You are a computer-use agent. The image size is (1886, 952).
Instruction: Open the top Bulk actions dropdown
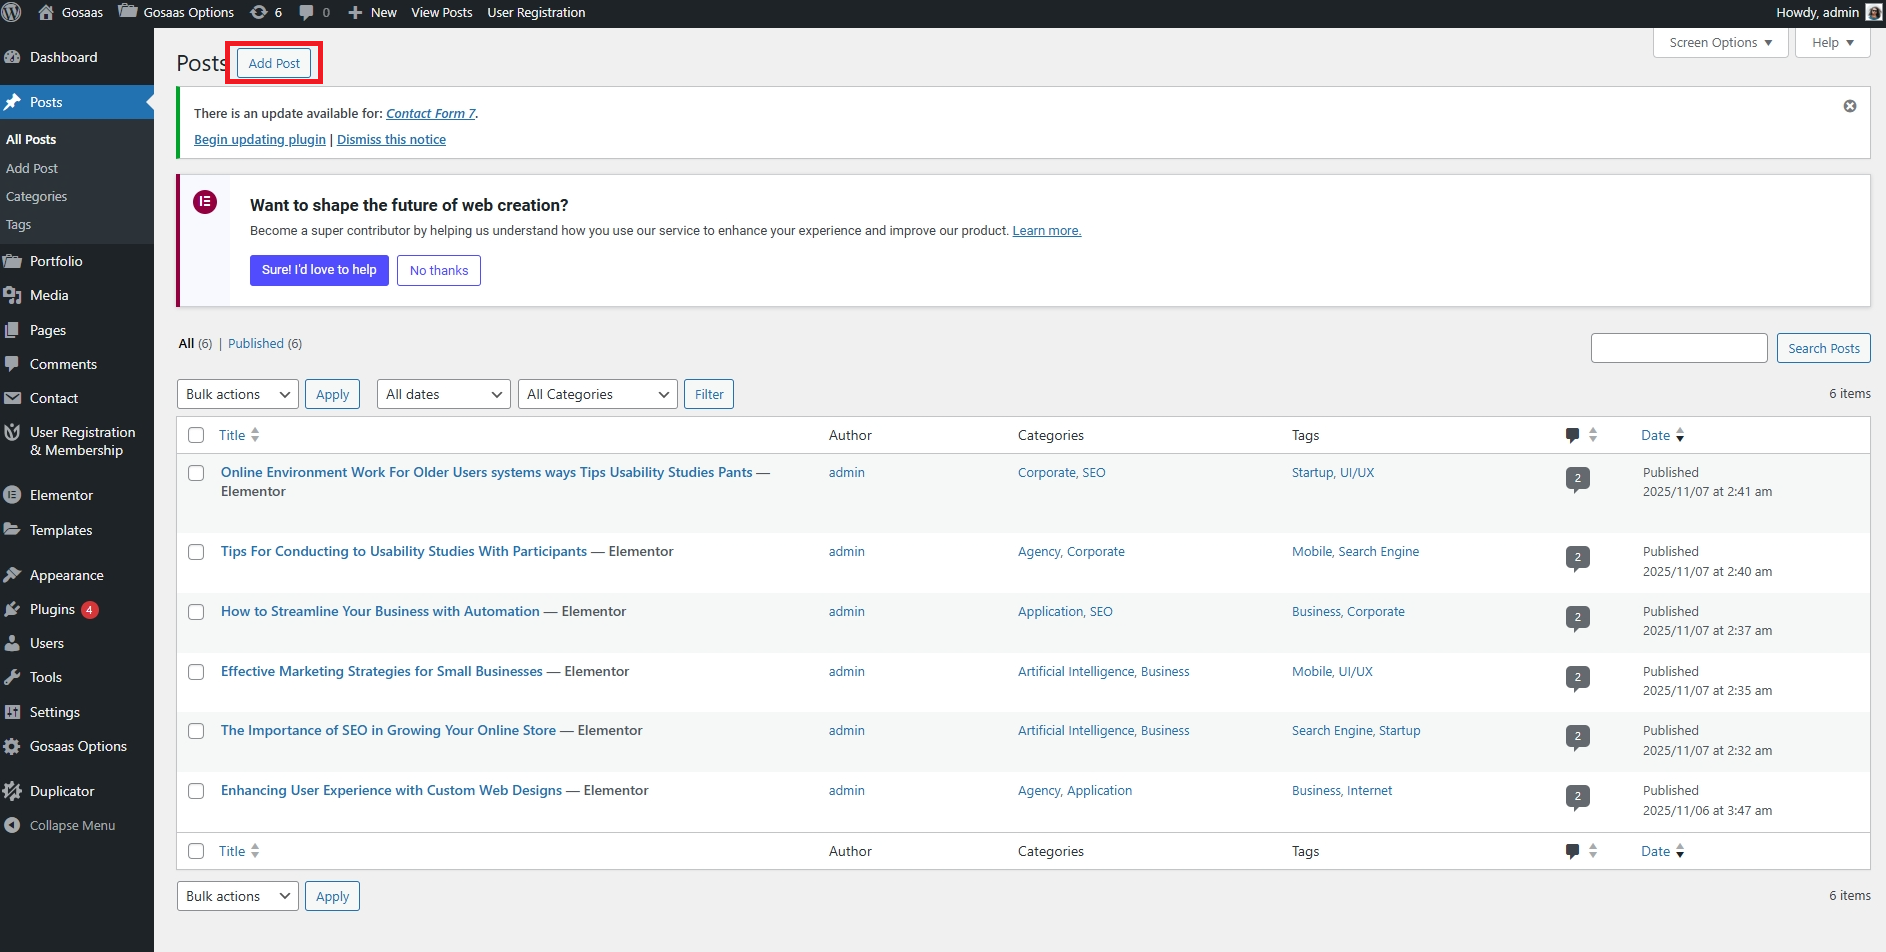click(x=237, y=395)
